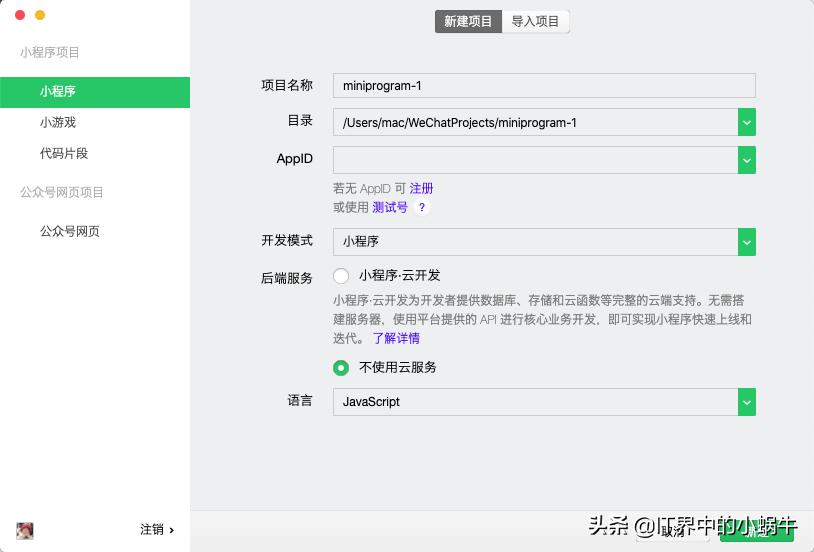Click the 注销 logout button
The height and width of the screenshot is (552, 814).
(x=157, y=530)
